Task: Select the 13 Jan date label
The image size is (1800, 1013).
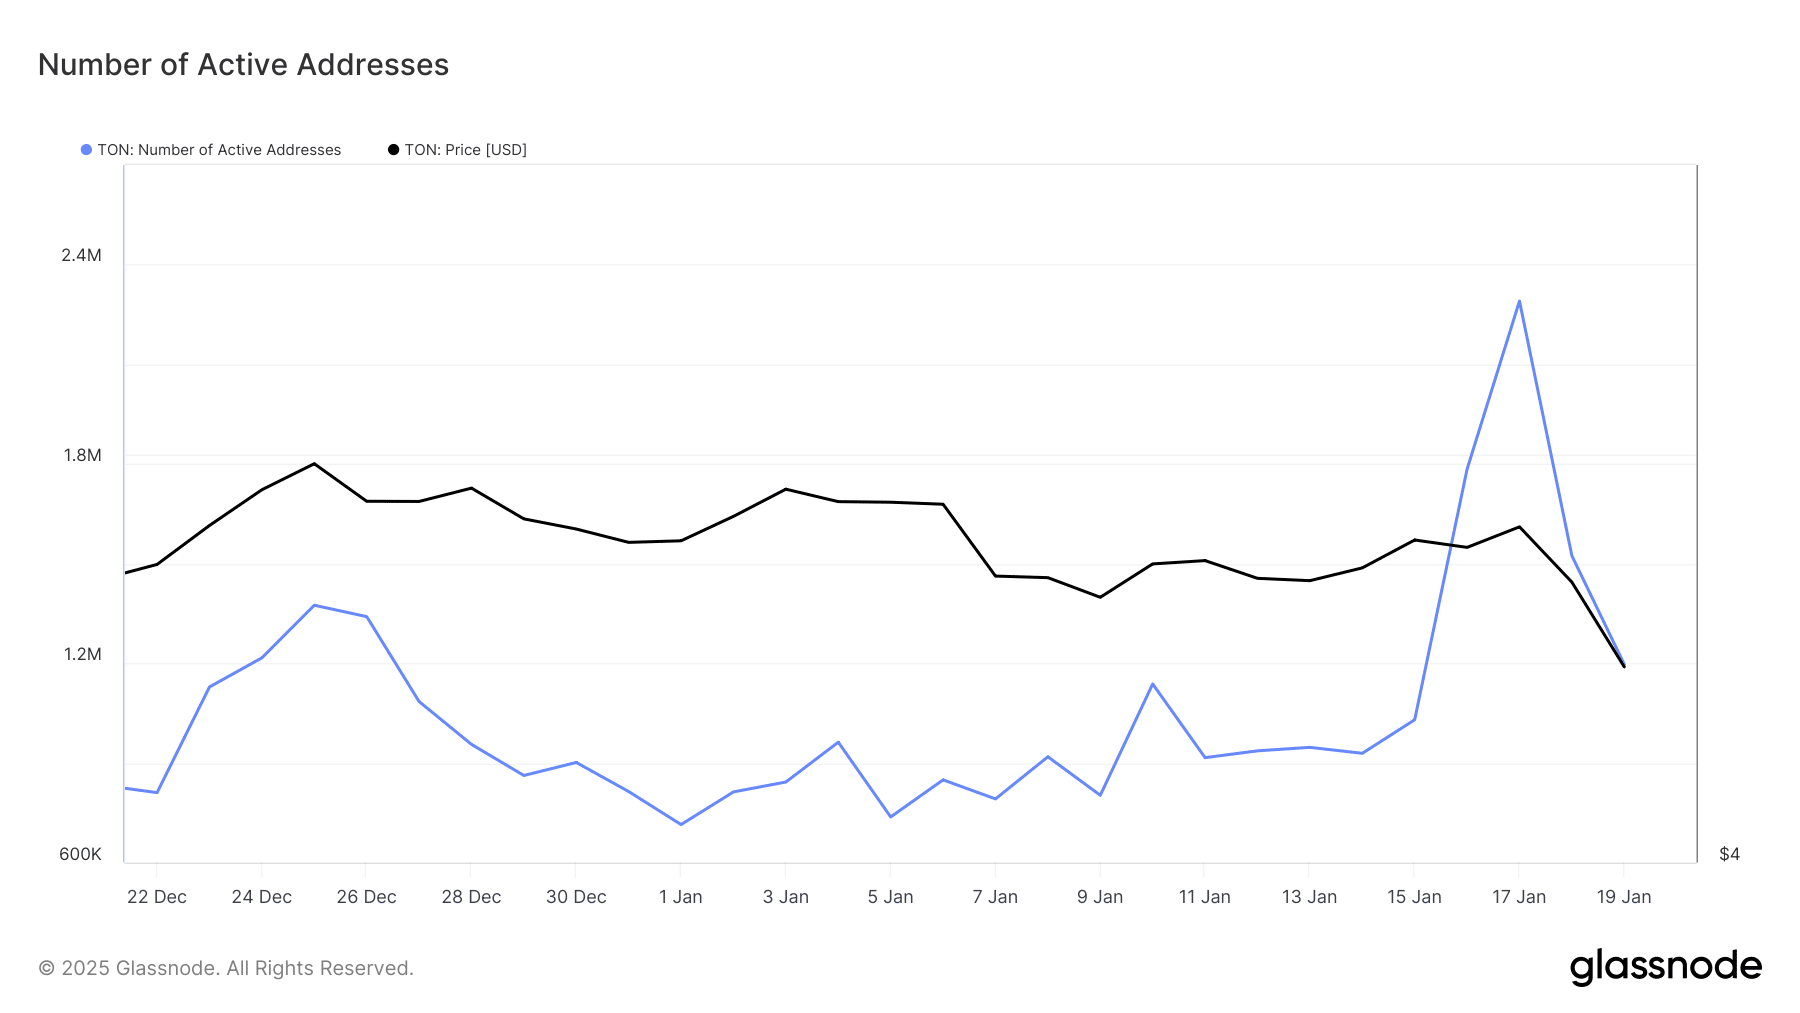Action: pyautogui.click(x=1309, y=897)
